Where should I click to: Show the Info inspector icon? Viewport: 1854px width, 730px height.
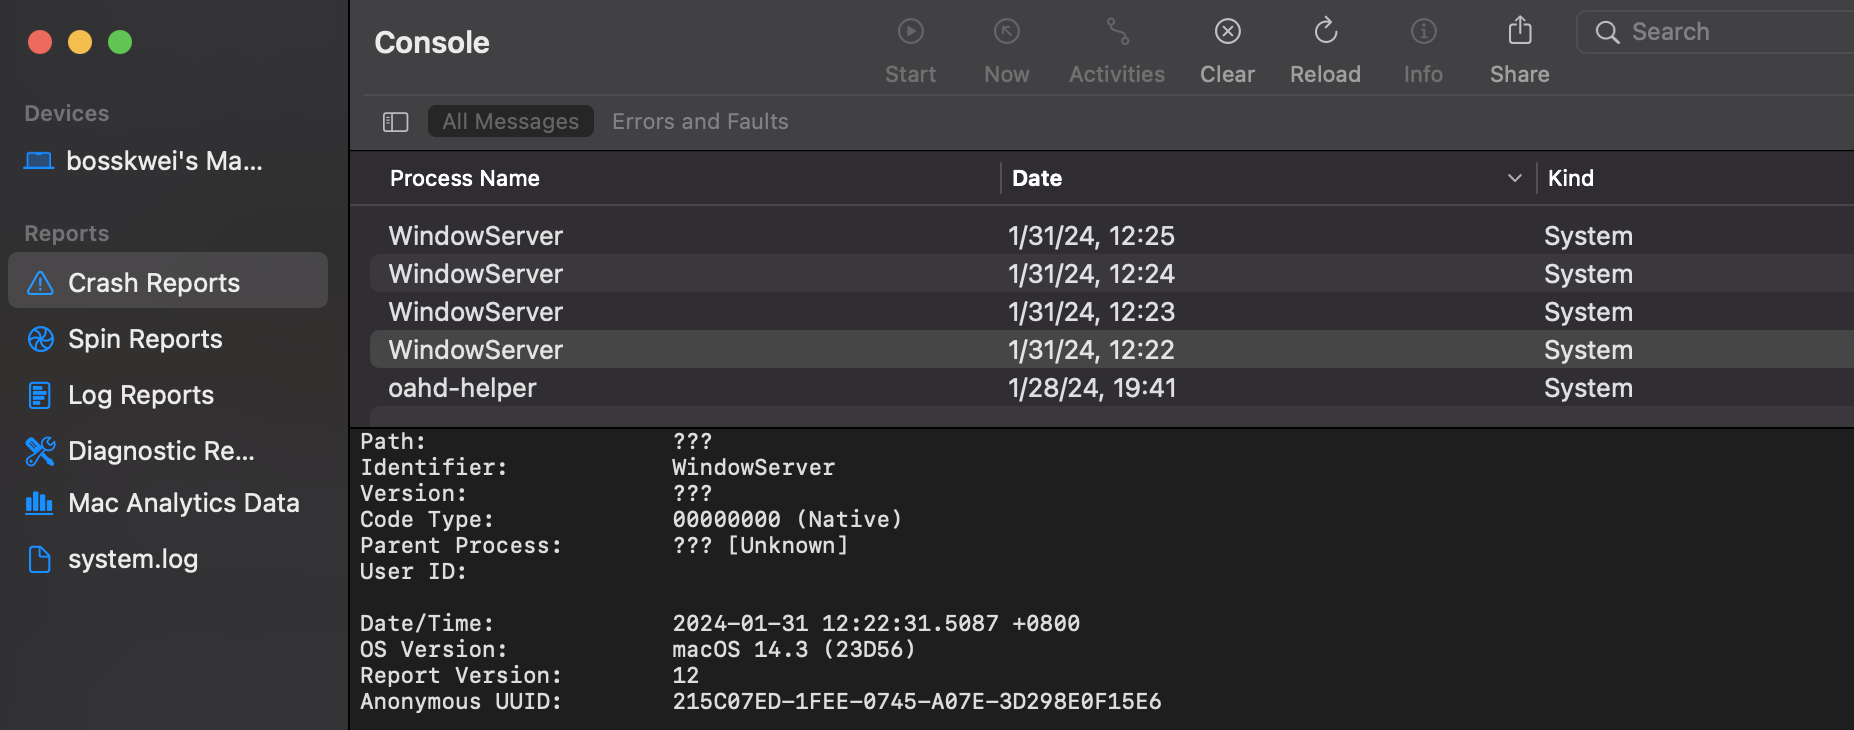(x=1423, y=32)
